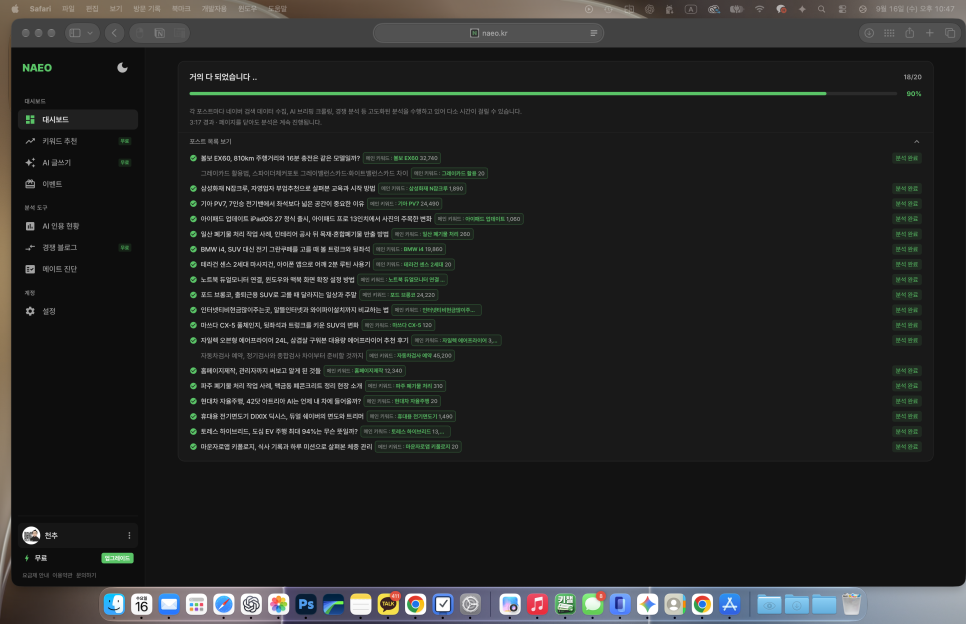Open Photoshop from the Dock

[306, 604]
